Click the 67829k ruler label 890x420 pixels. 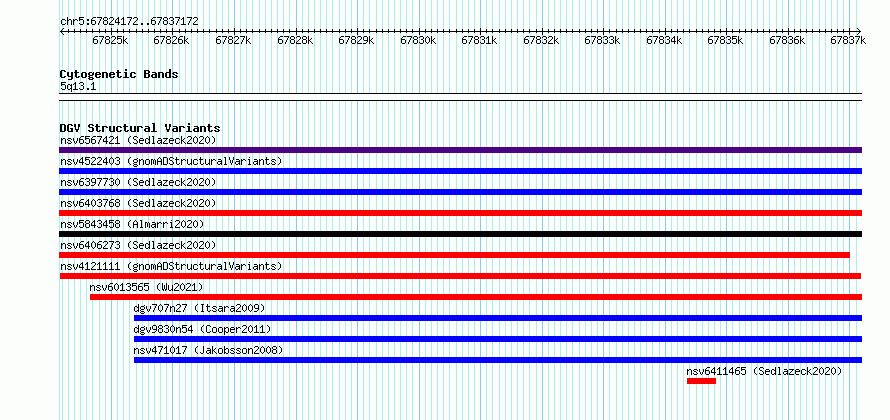357,40
